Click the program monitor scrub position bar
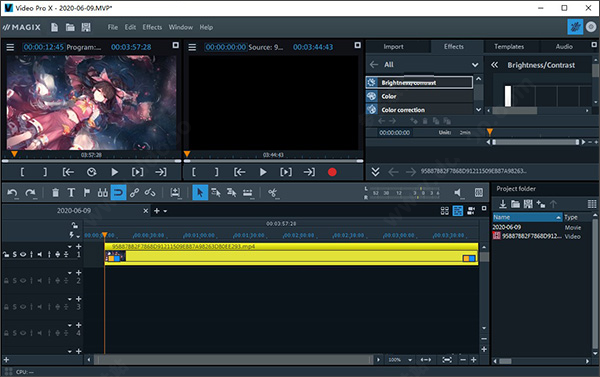The image size is (600, 377). tap(91, 161)
